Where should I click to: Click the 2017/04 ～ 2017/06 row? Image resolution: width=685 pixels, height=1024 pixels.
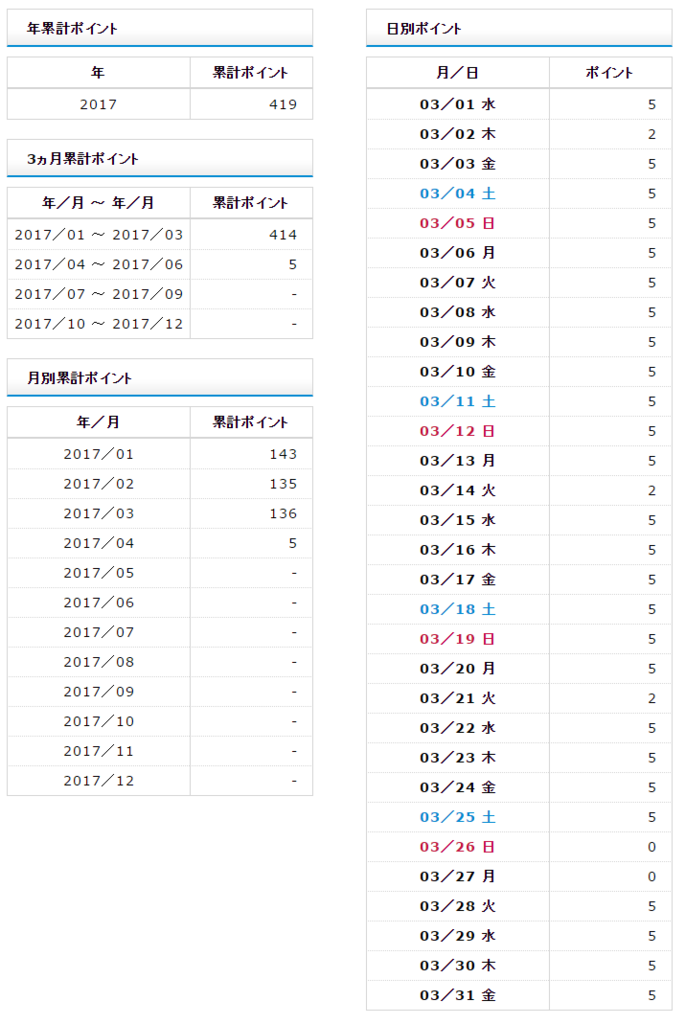160,264
